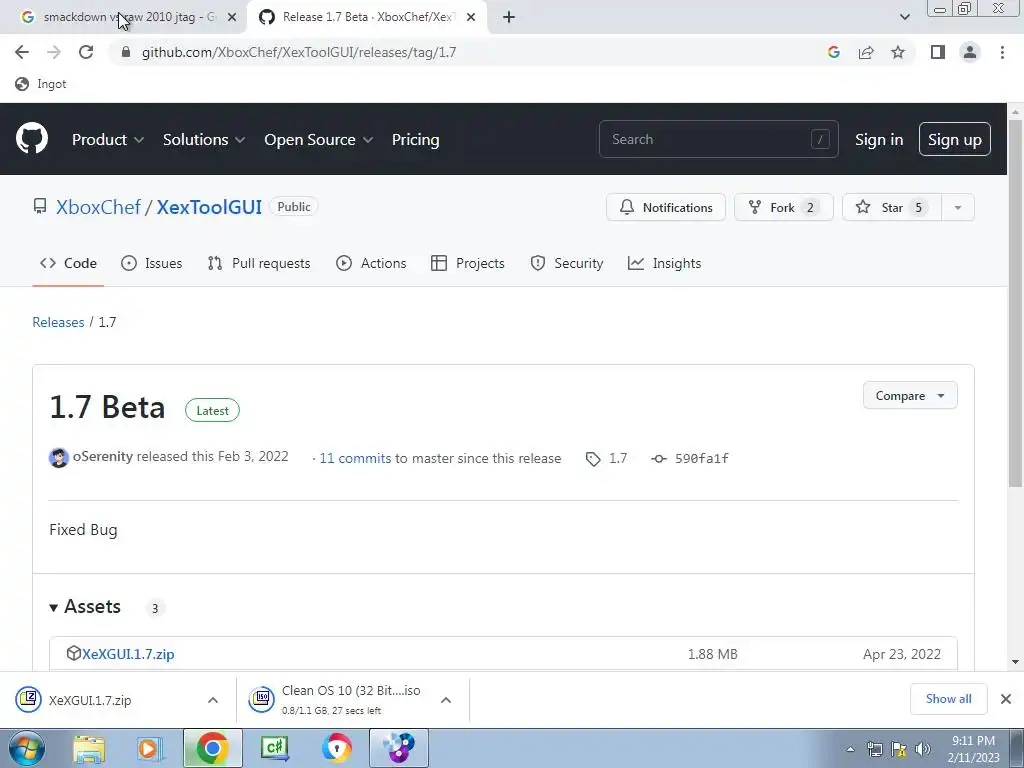Click the GitHub Octocat logo
The image size is (1024, 768).
point(31,138)
